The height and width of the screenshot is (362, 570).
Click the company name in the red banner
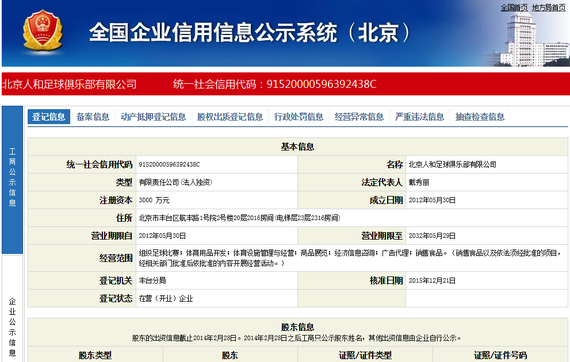69,84
